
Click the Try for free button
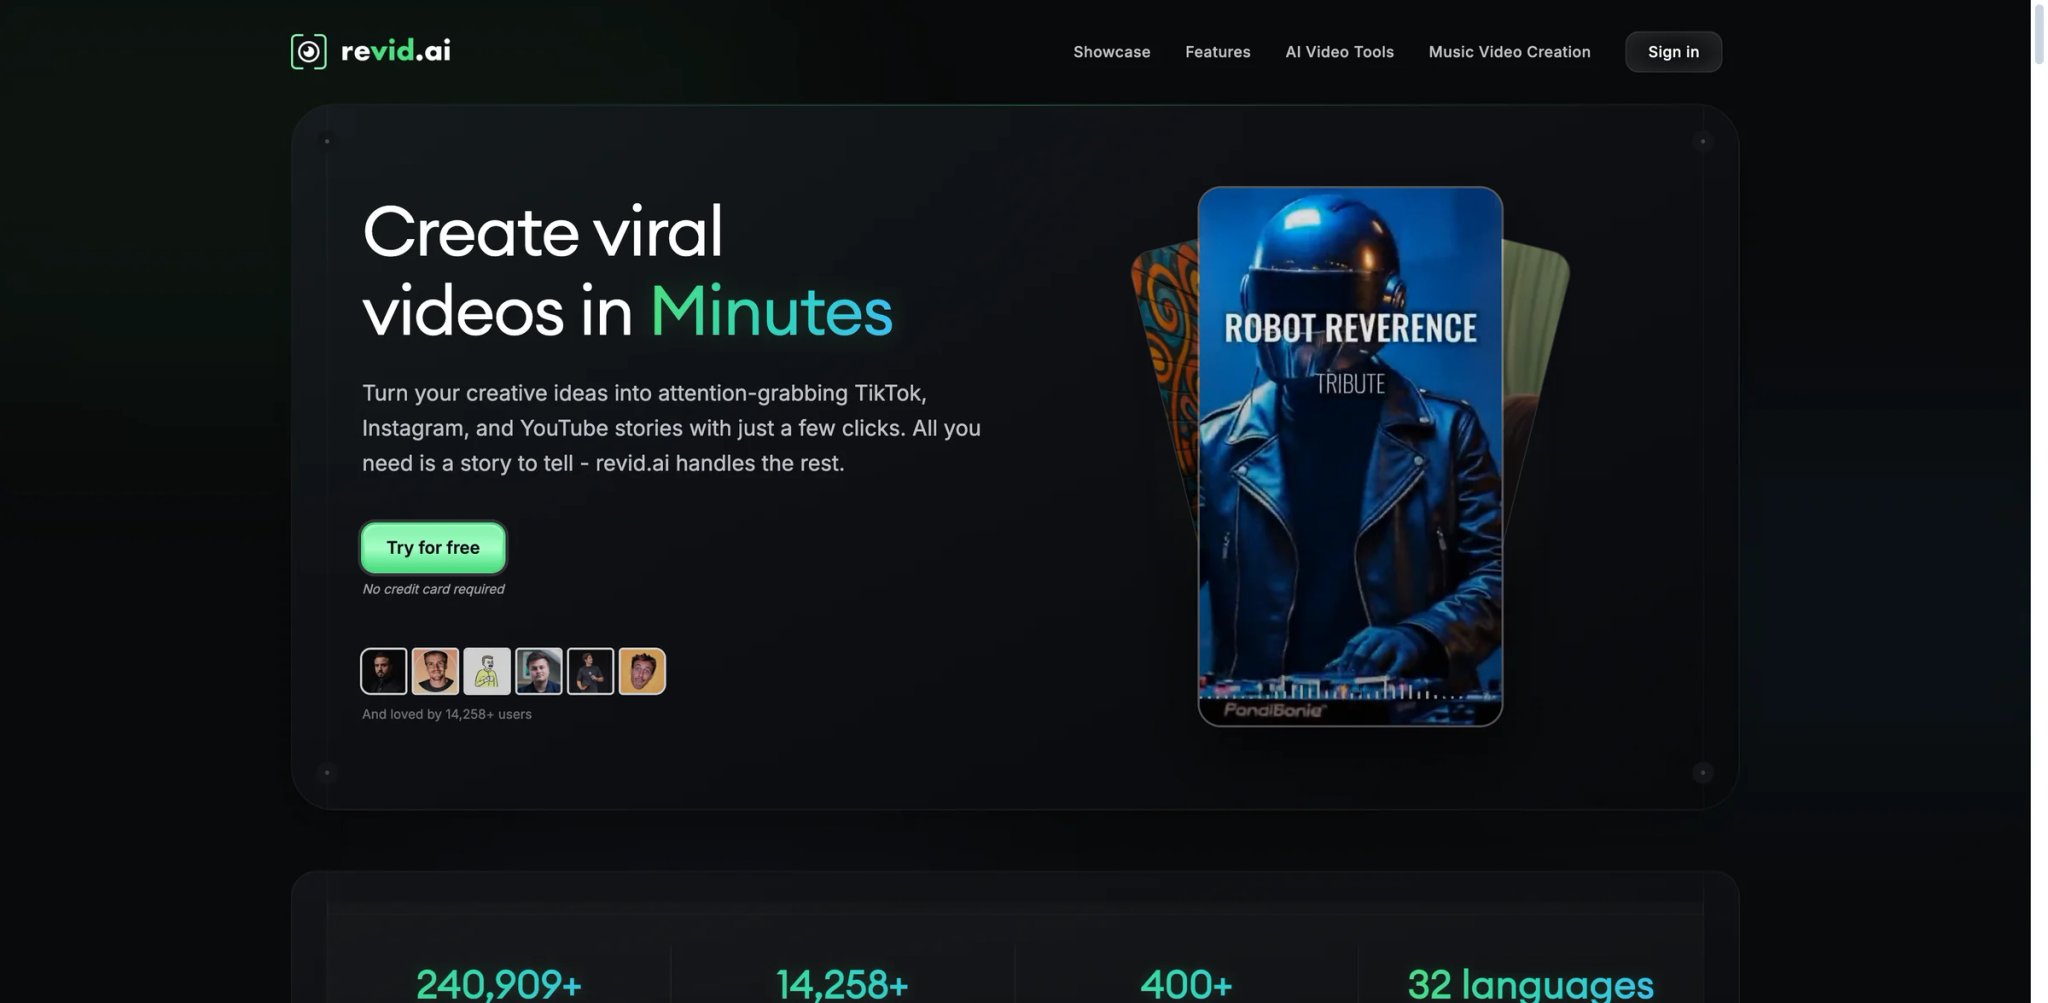click(433, 547)
